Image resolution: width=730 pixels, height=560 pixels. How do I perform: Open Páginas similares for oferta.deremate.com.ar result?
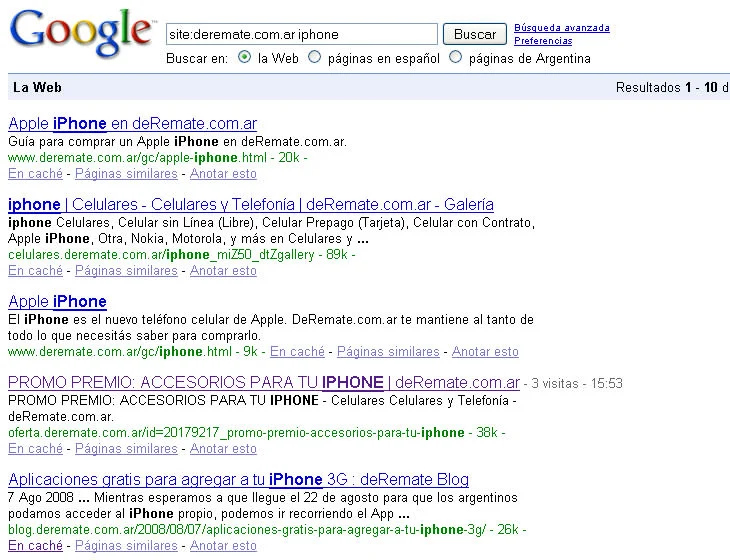coord(126,448)
